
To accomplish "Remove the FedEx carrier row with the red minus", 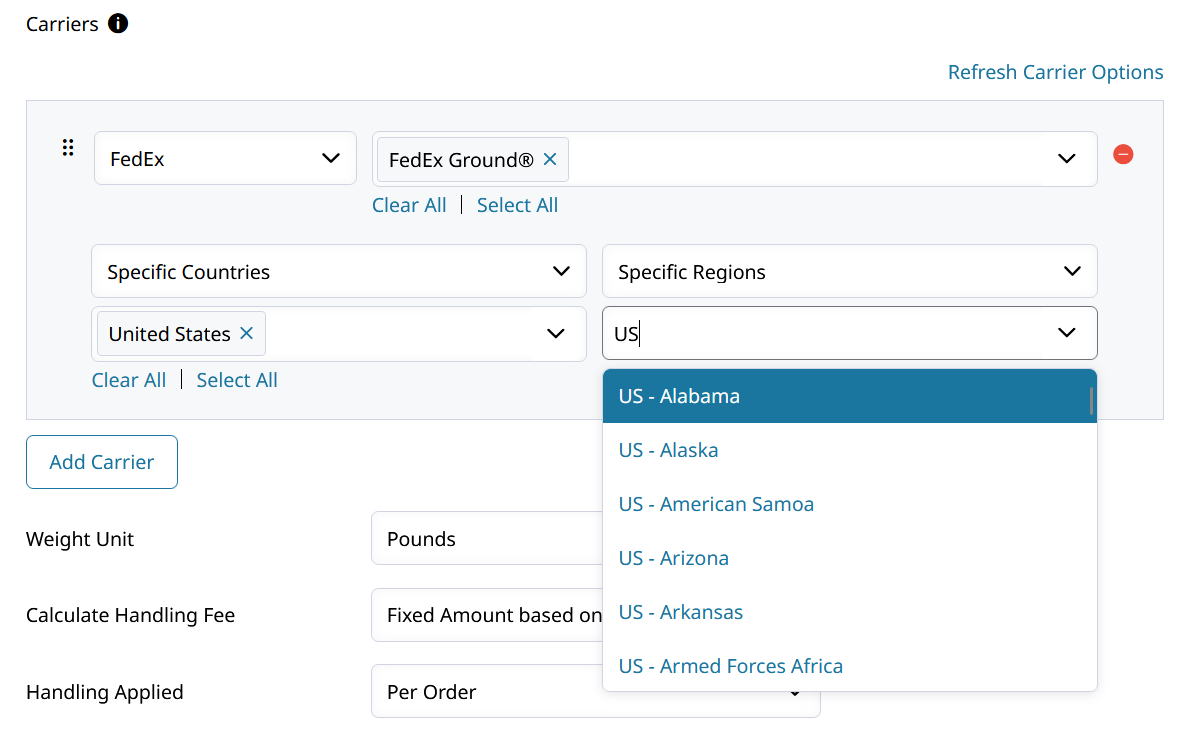I will (x=1123, y=155).
